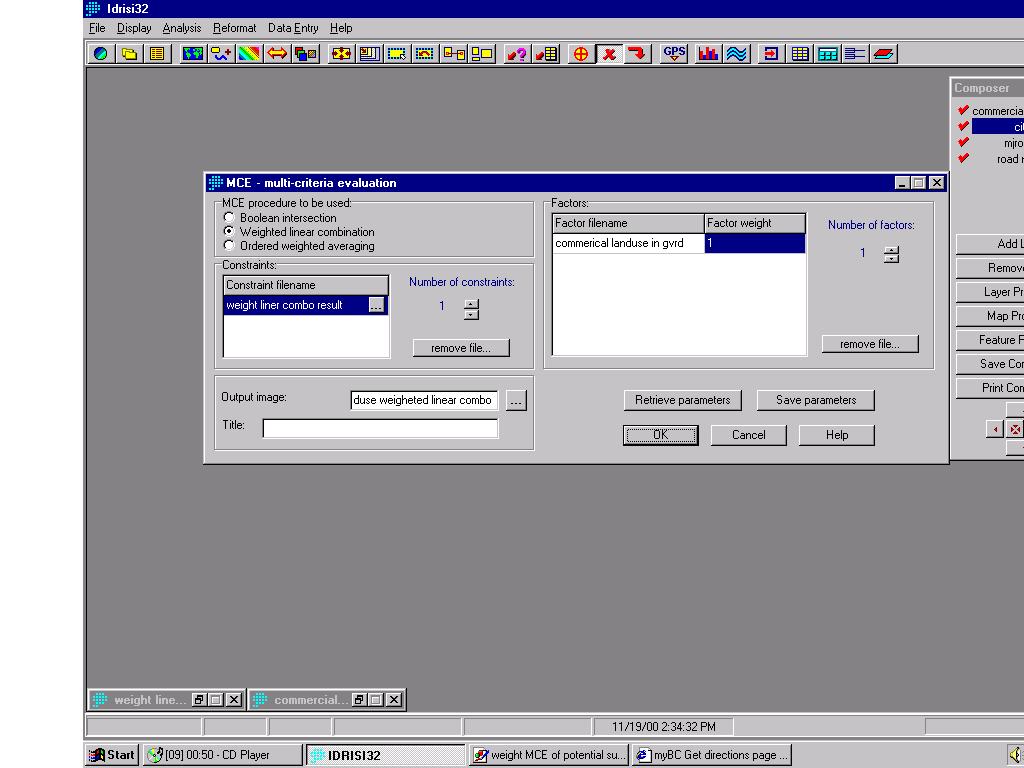The image size is (1024, 768).
Task: Click the red crosshair circle toolbar icon
Action: (x=580, y=54)
